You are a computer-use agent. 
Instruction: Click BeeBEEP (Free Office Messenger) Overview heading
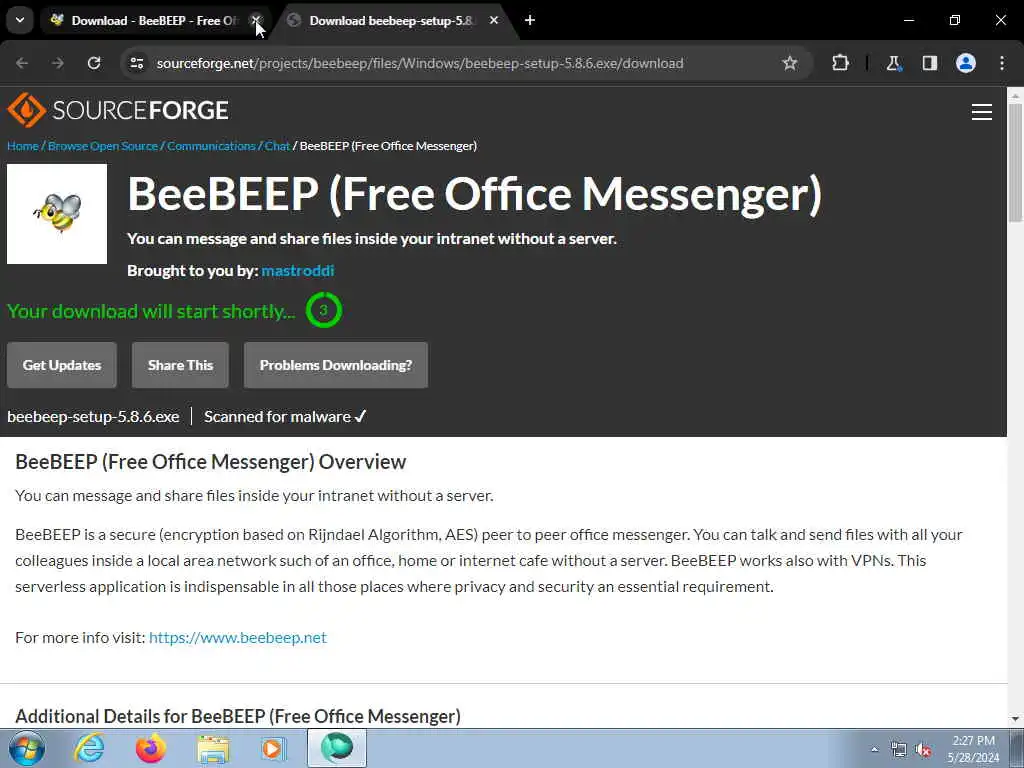coord(210,462)
